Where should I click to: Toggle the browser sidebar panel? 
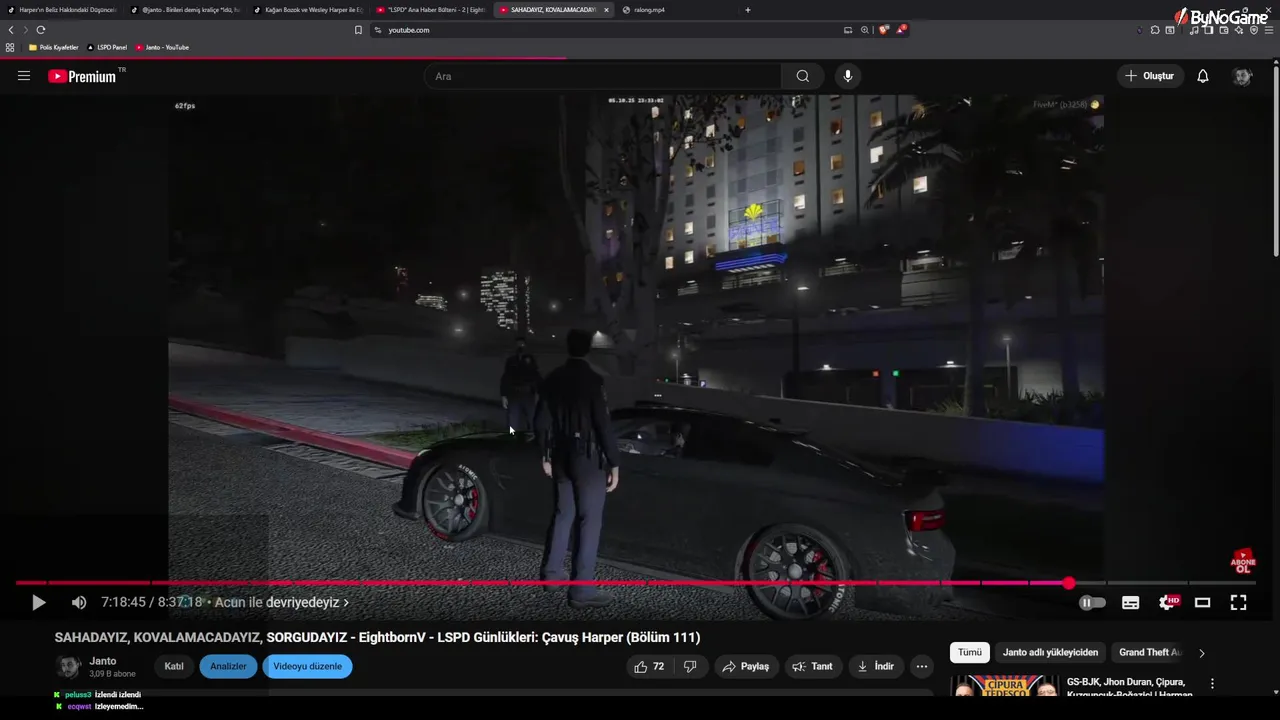[1208, 30]
